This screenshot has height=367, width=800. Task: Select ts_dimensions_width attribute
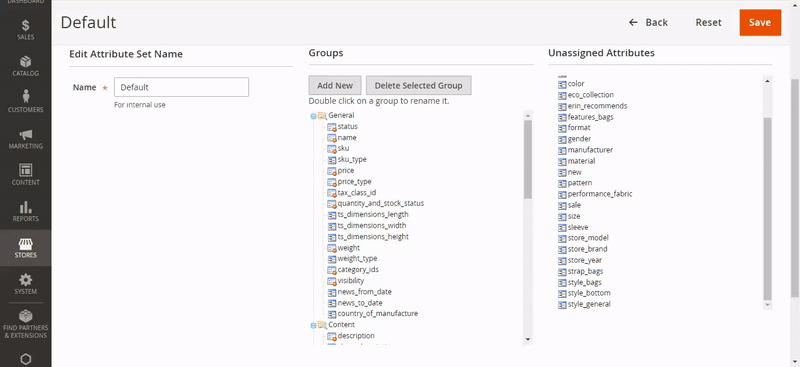tap(372, 226)
